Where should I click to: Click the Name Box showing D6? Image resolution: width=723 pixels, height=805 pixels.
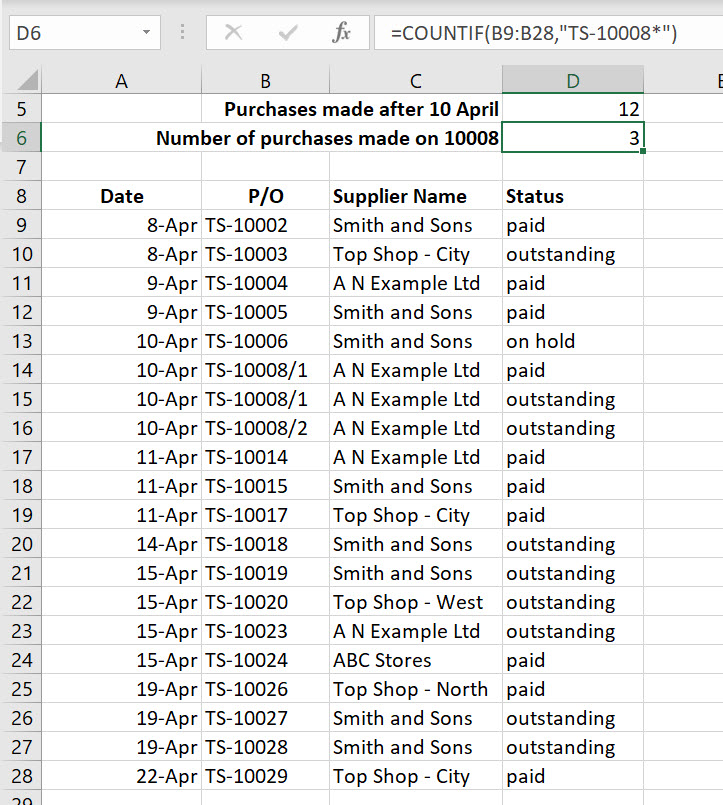pyautogui.click(x=85, y=32)
